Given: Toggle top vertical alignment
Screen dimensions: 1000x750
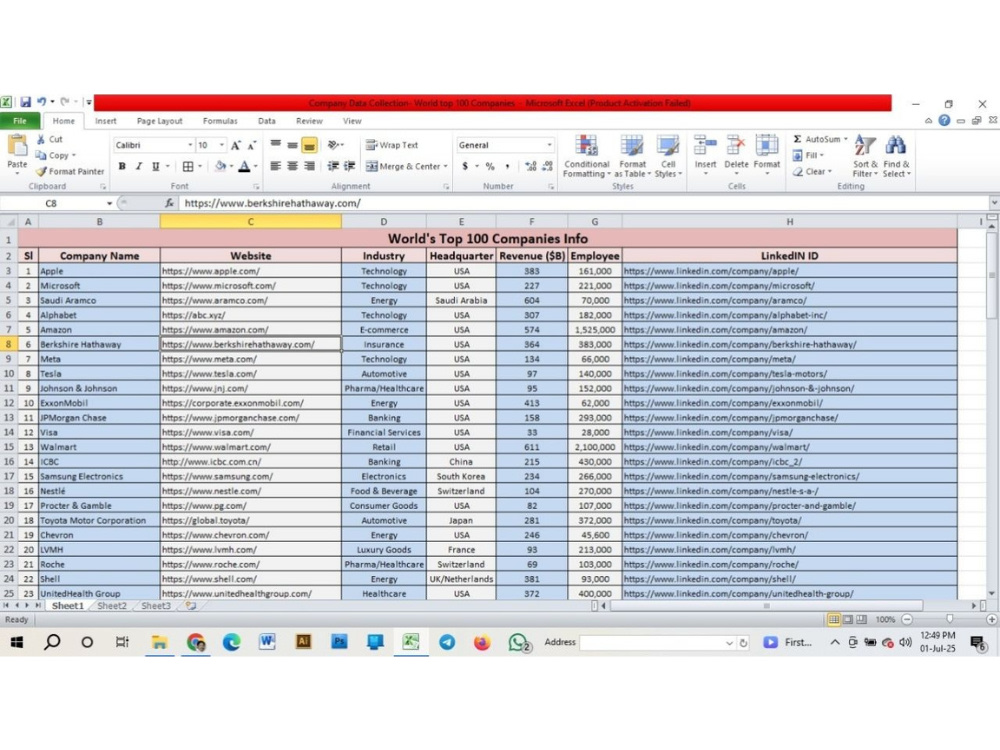Looking at the screenshot, I should coord(276,145).
